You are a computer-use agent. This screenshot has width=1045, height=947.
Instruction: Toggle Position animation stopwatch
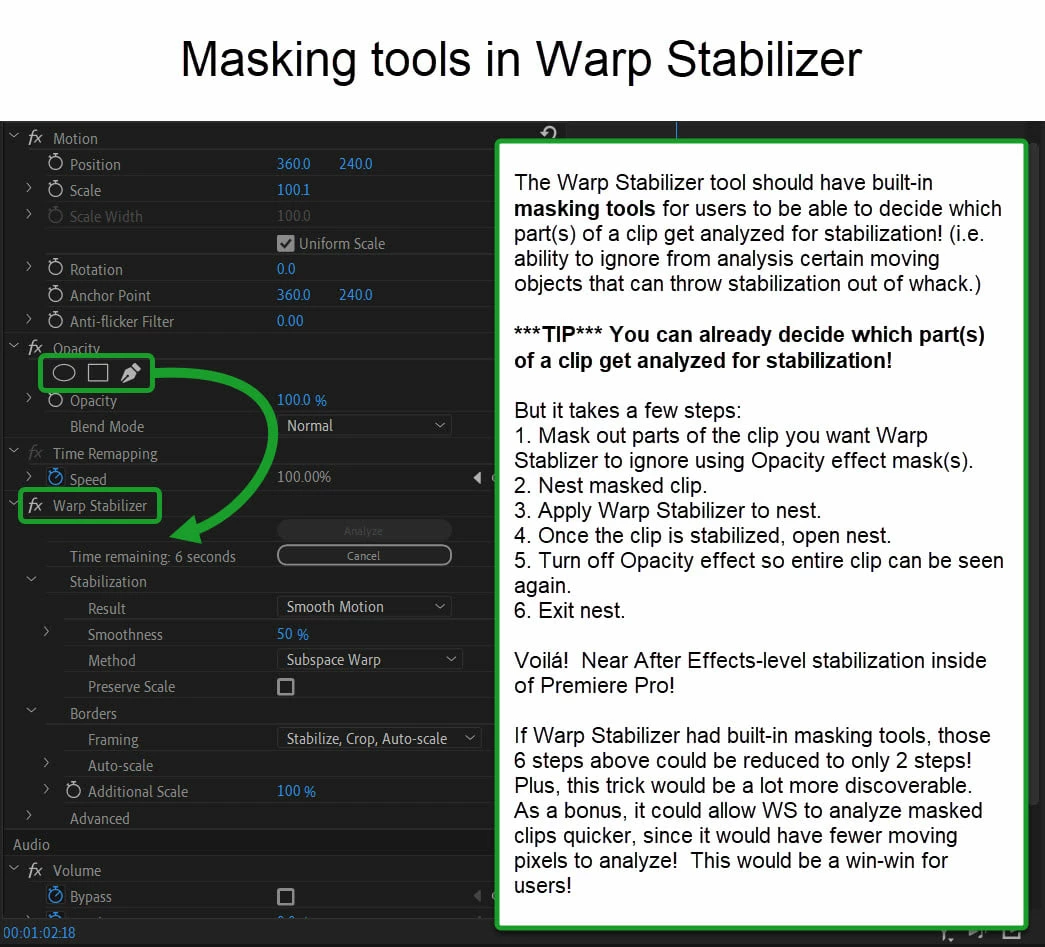55,163
